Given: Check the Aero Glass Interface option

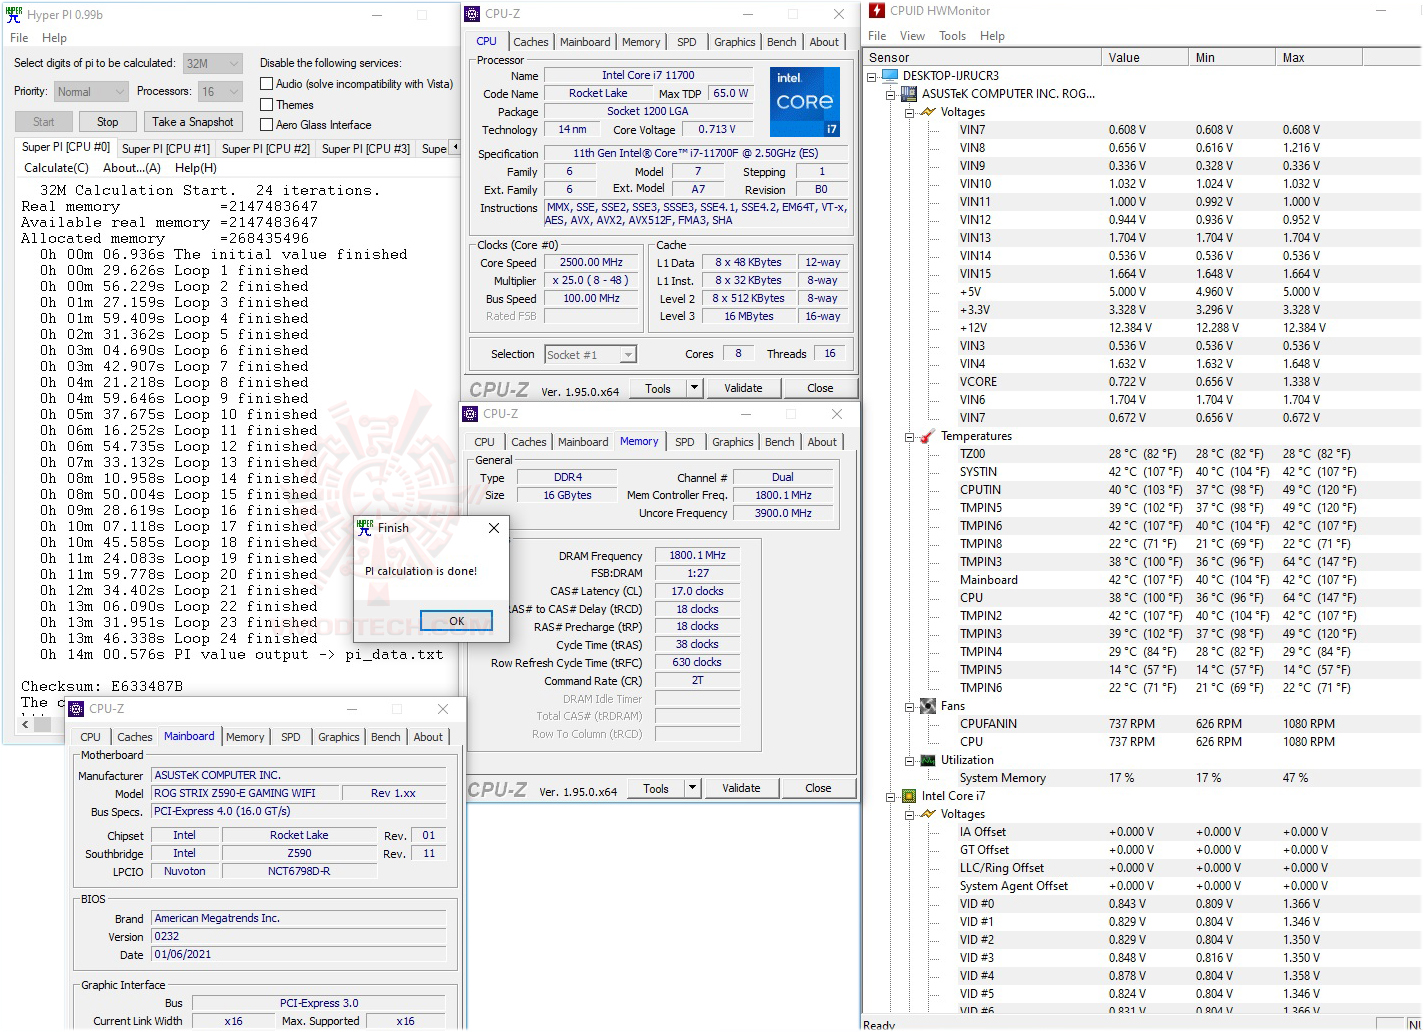Looking at the screenshot, I should pyautogui.click(x=267, y=125).
